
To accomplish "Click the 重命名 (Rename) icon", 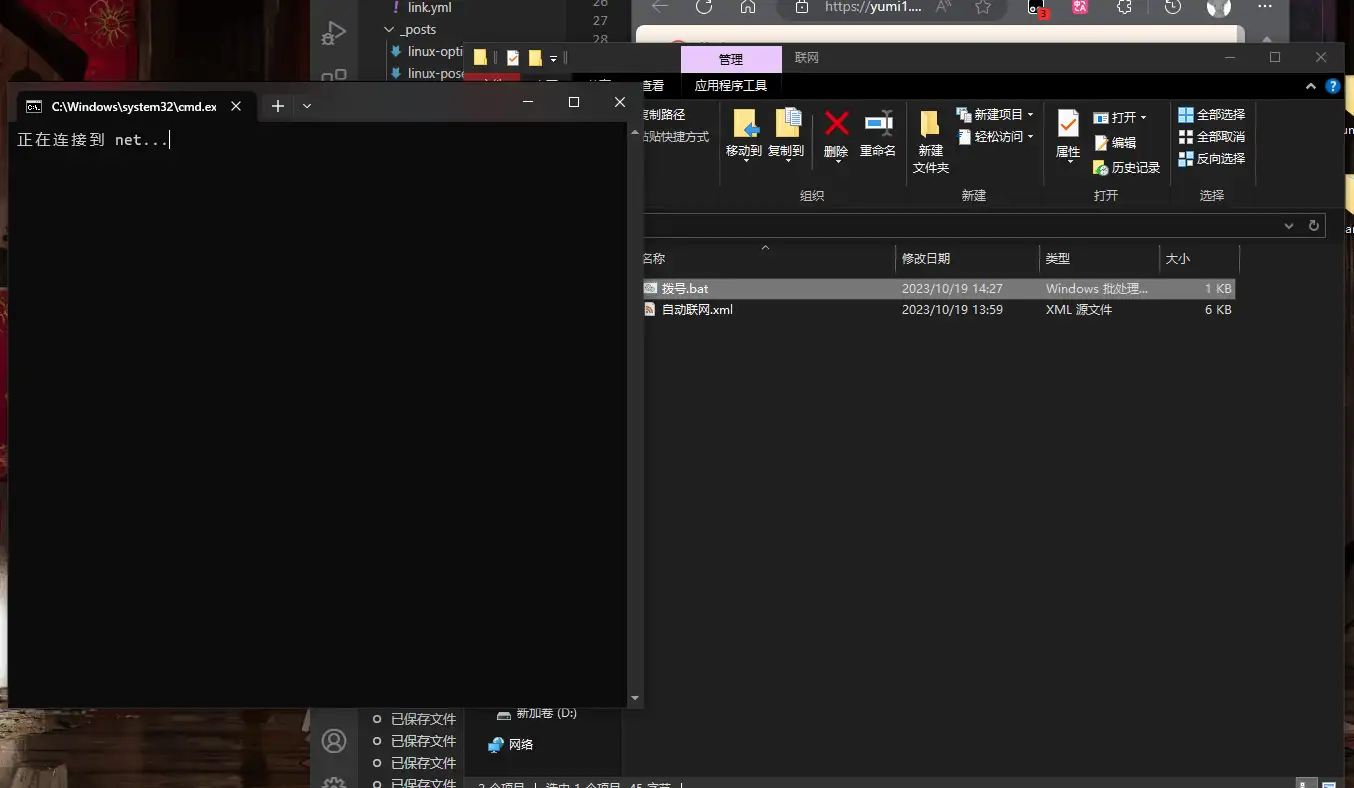I will pyautogui.click(x=878, y=125).
